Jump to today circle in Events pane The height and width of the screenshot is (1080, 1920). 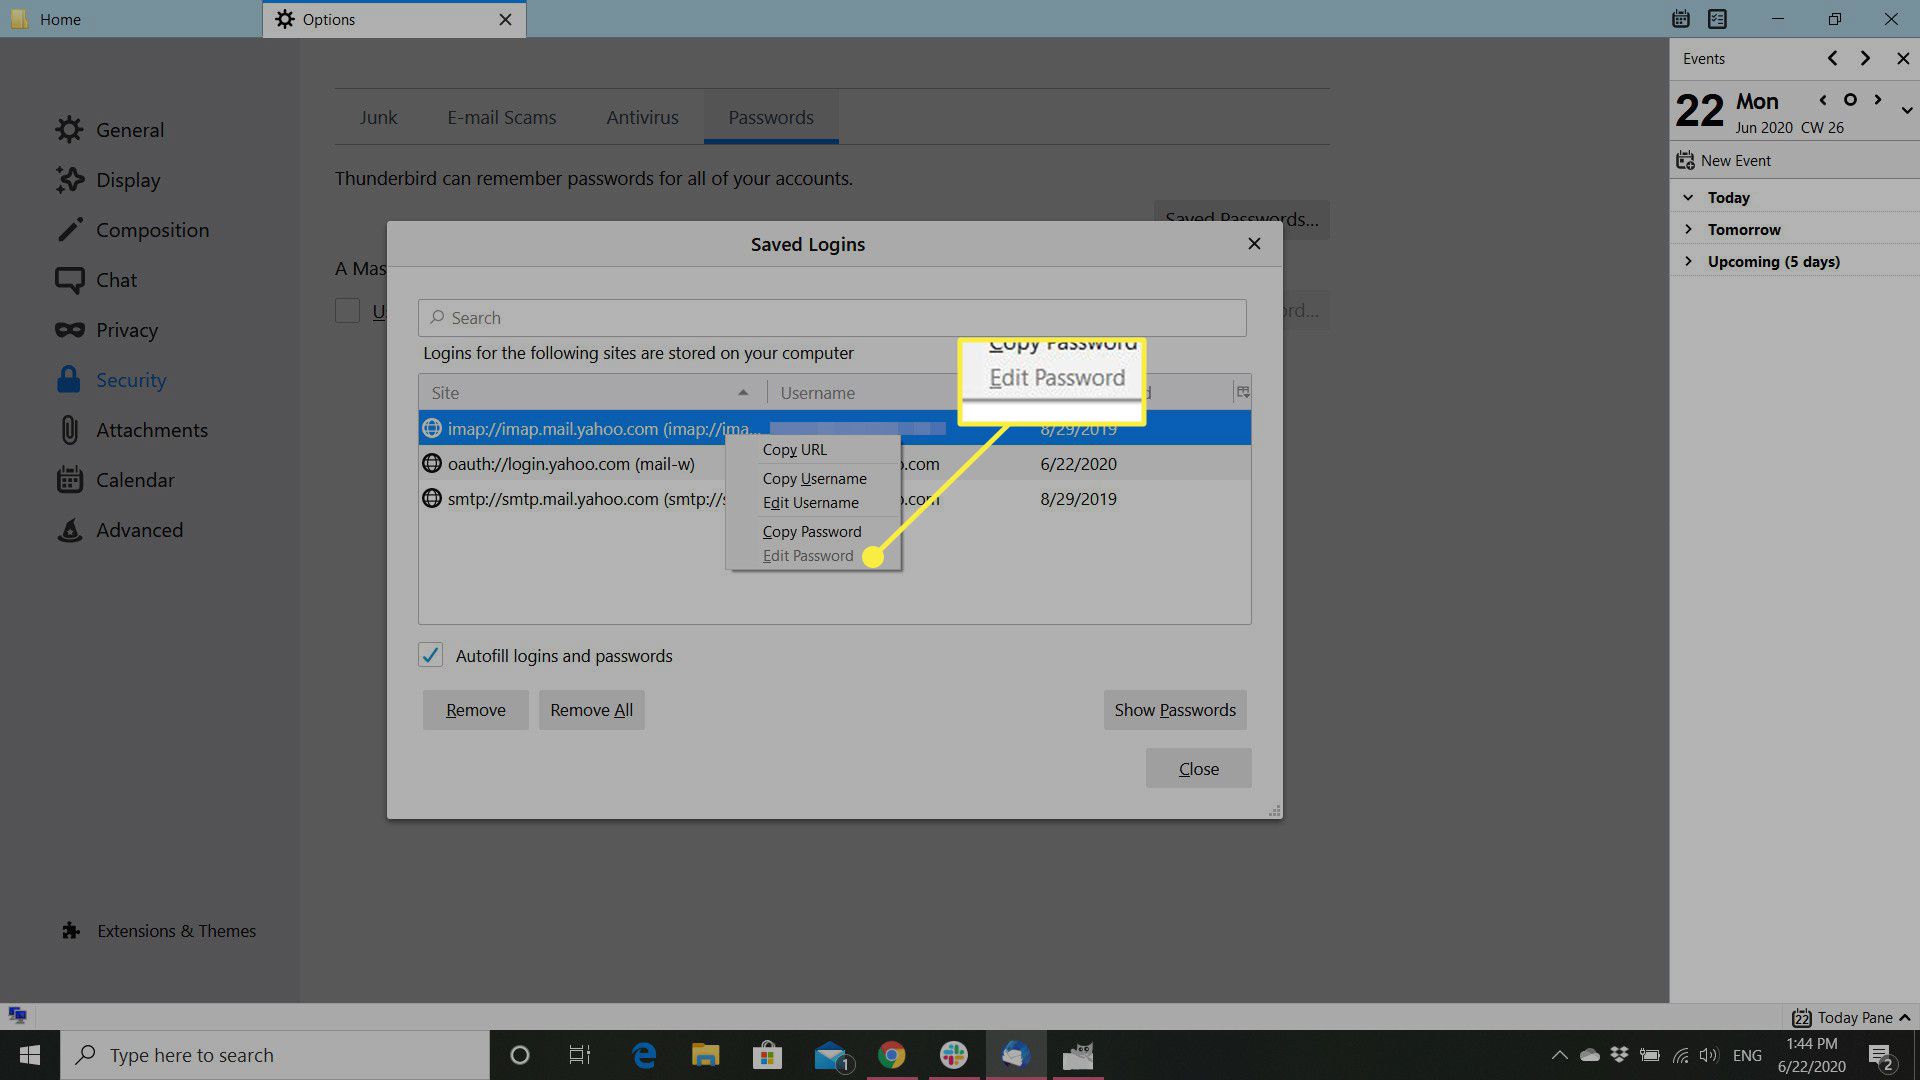click(x=1850, y=100)
